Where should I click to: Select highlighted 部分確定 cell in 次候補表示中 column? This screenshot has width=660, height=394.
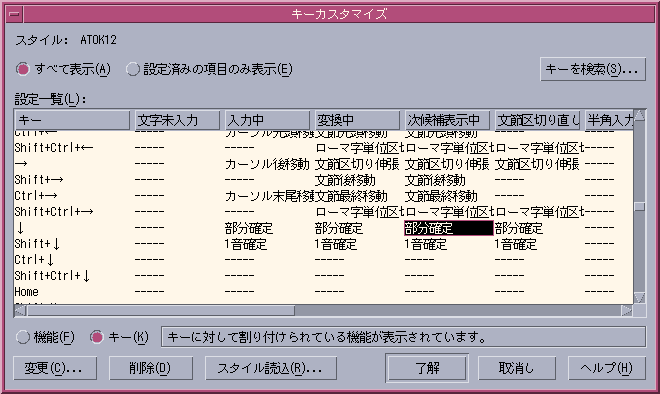point(449,228)
